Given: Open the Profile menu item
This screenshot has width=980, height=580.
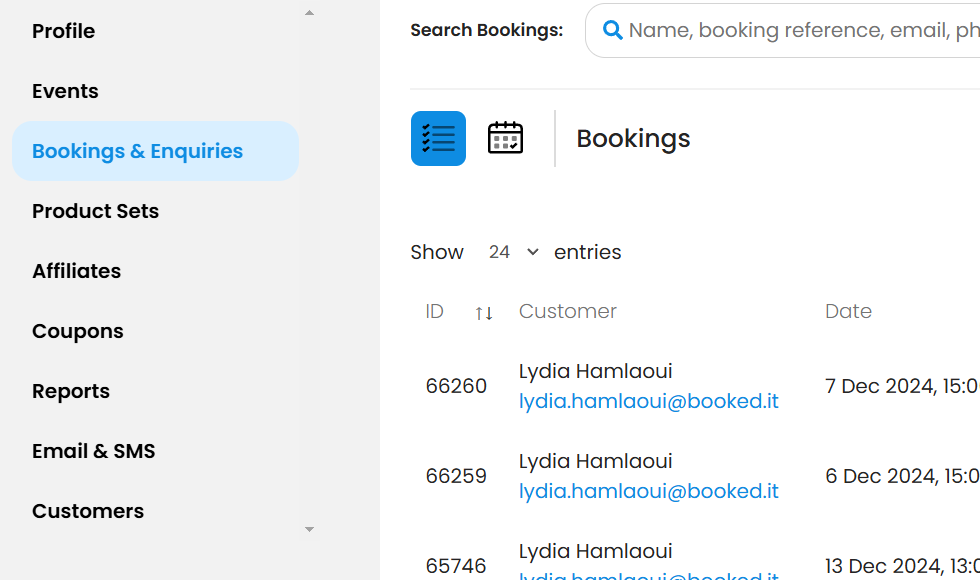Looking at the screenshot, I should click(x=63, y=31).
